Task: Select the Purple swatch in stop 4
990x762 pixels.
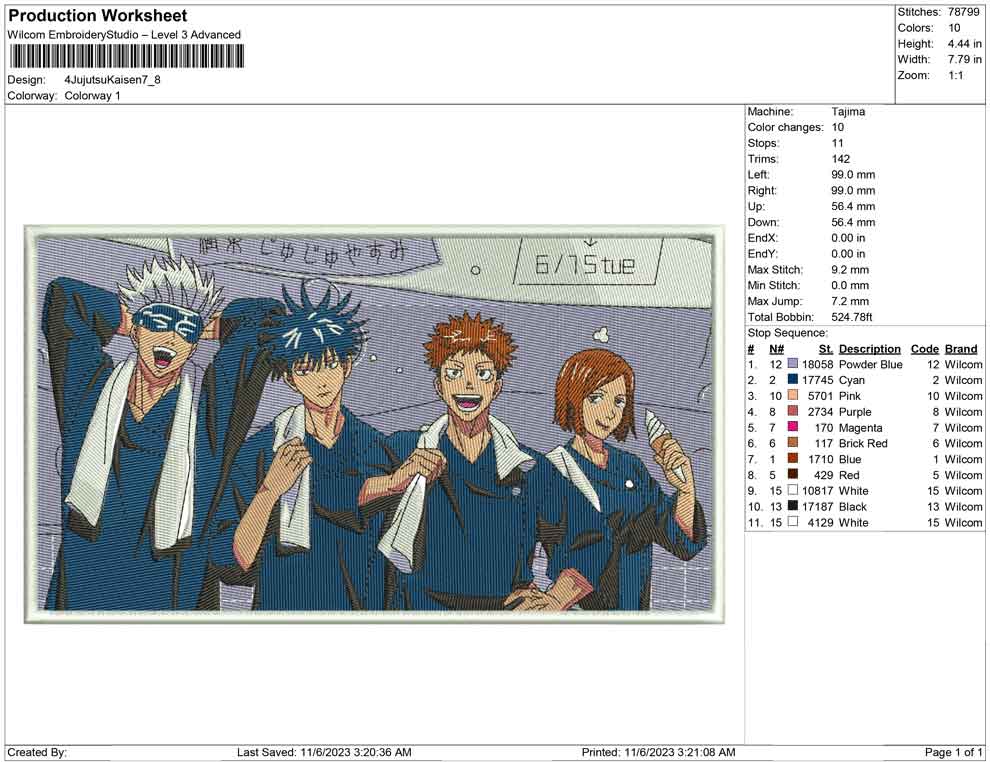Action: (792, 412)
